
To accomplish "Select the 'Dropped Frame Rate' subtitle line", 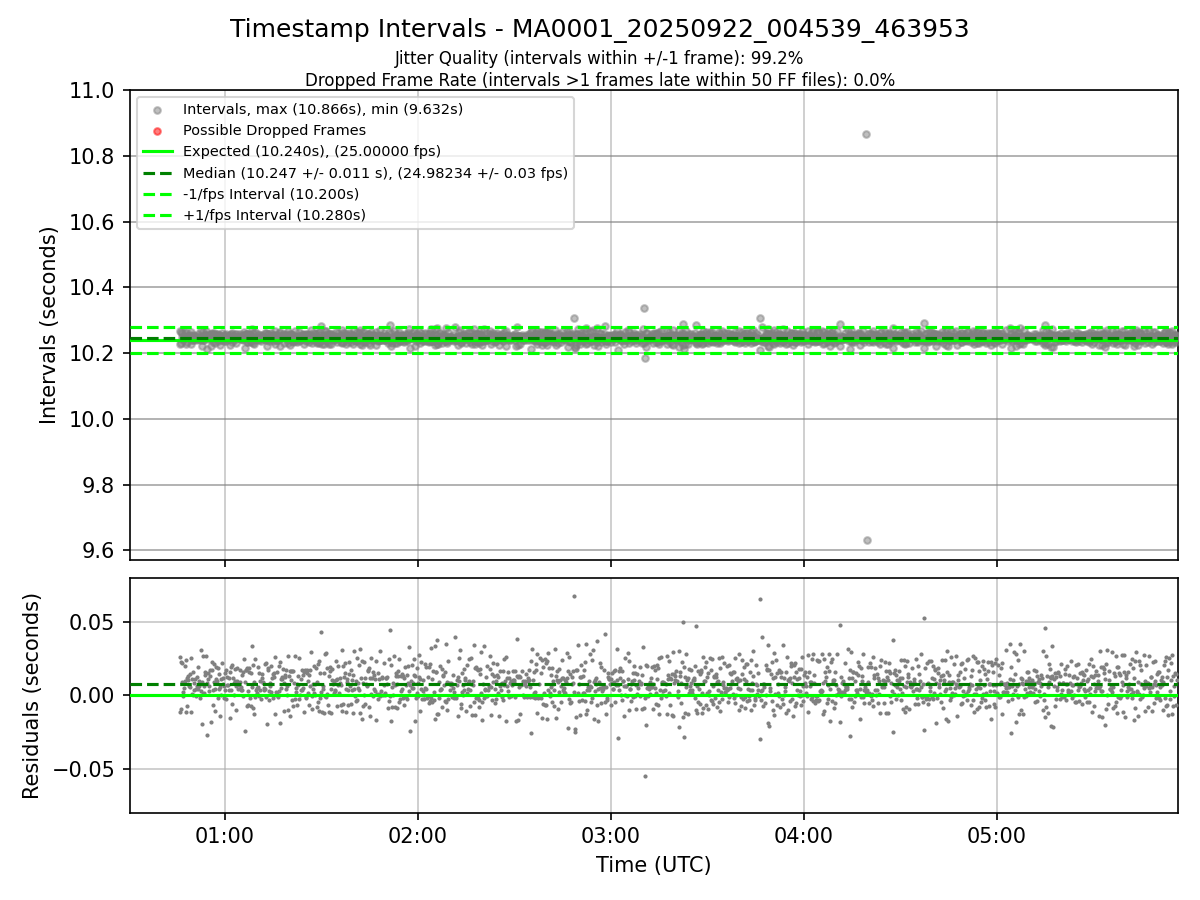I will pyautogui.click(x=599, y=80).
